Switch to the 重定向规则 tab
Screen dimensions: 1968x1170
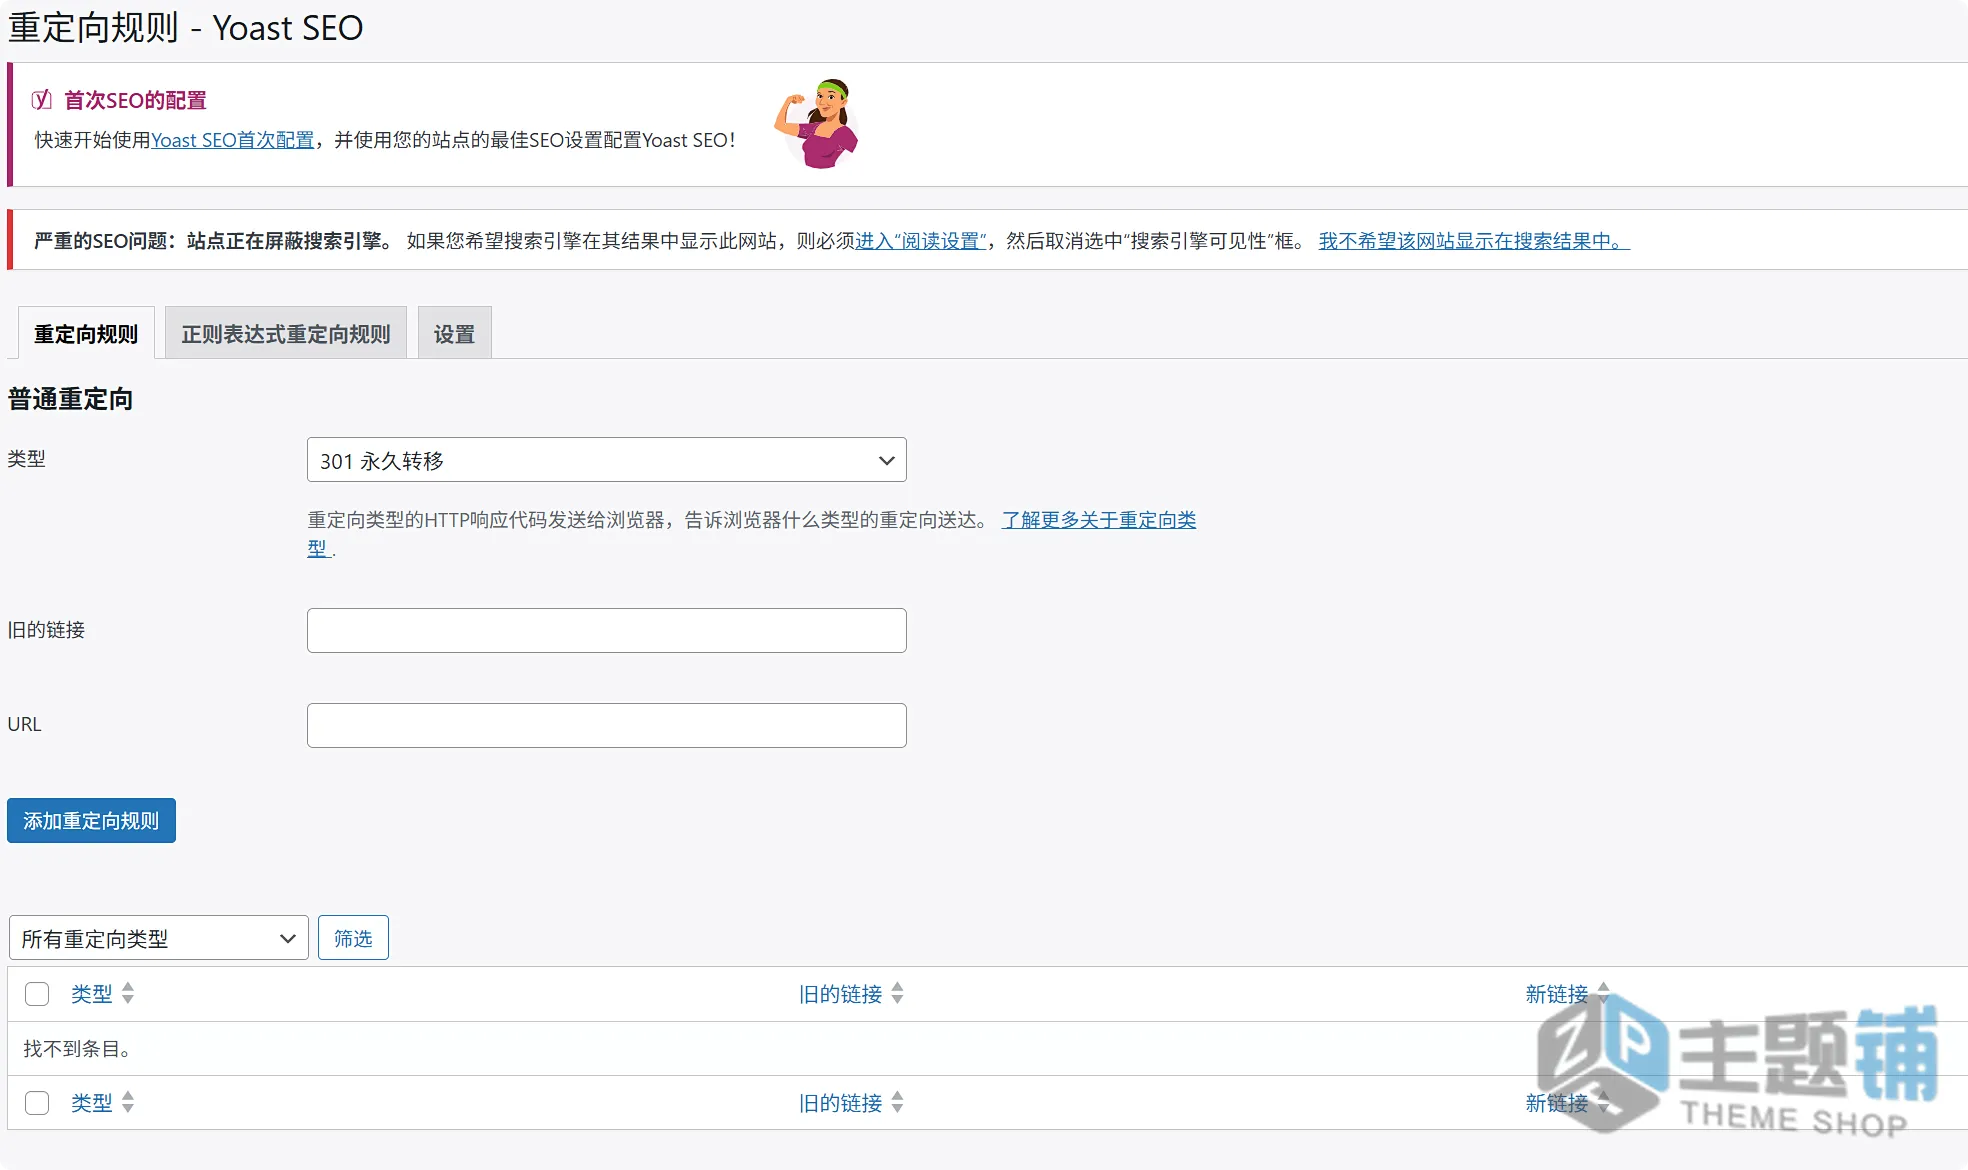(86, 333)
